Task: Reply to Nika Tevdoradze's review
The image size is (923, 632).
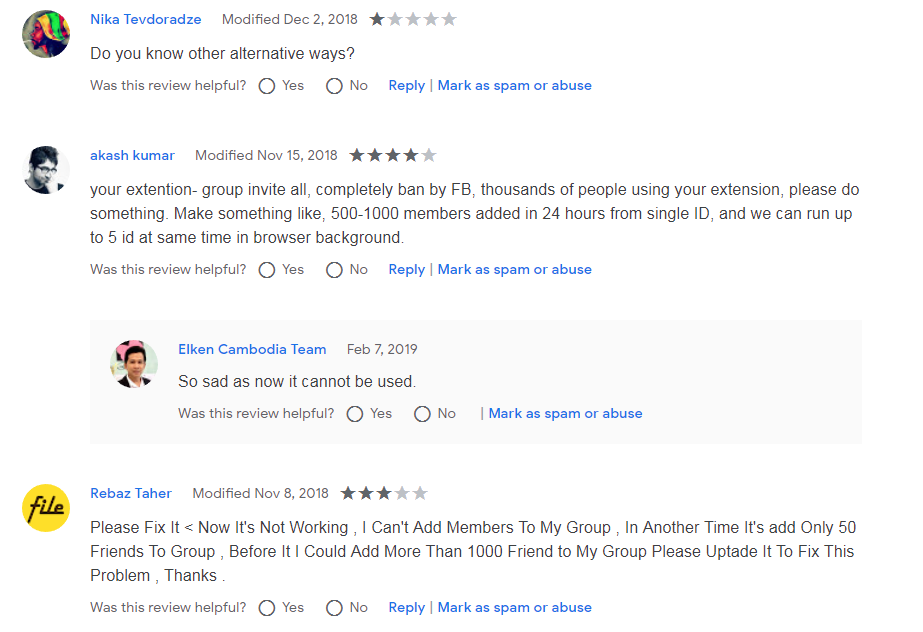Action: (x=406, y=85)
